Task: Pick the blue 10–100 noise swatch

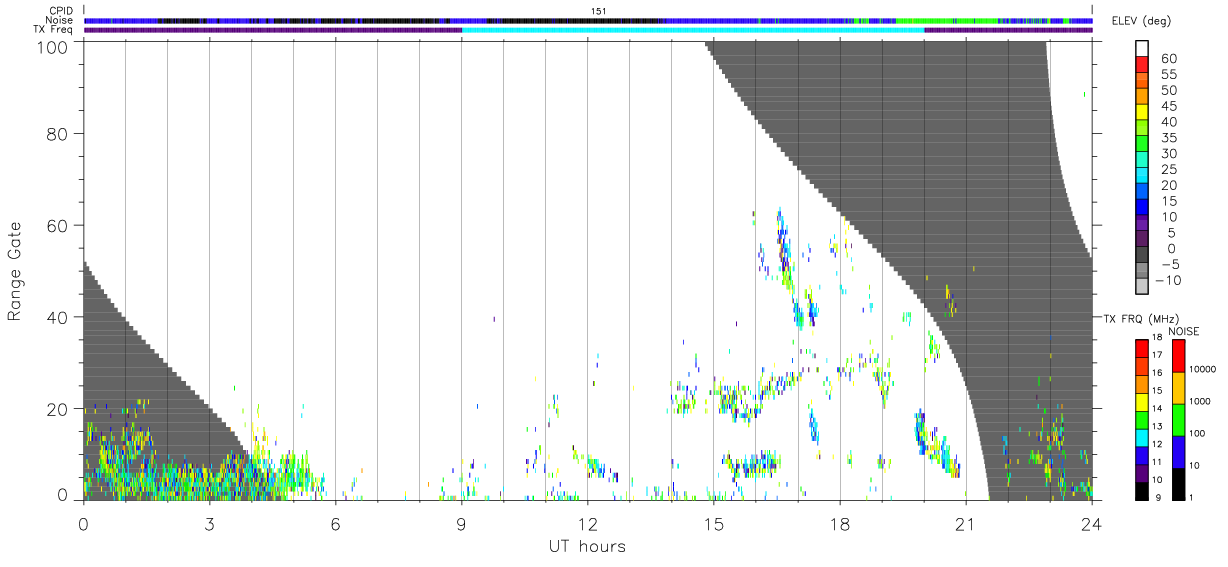Action: (x=1177, y=451)
